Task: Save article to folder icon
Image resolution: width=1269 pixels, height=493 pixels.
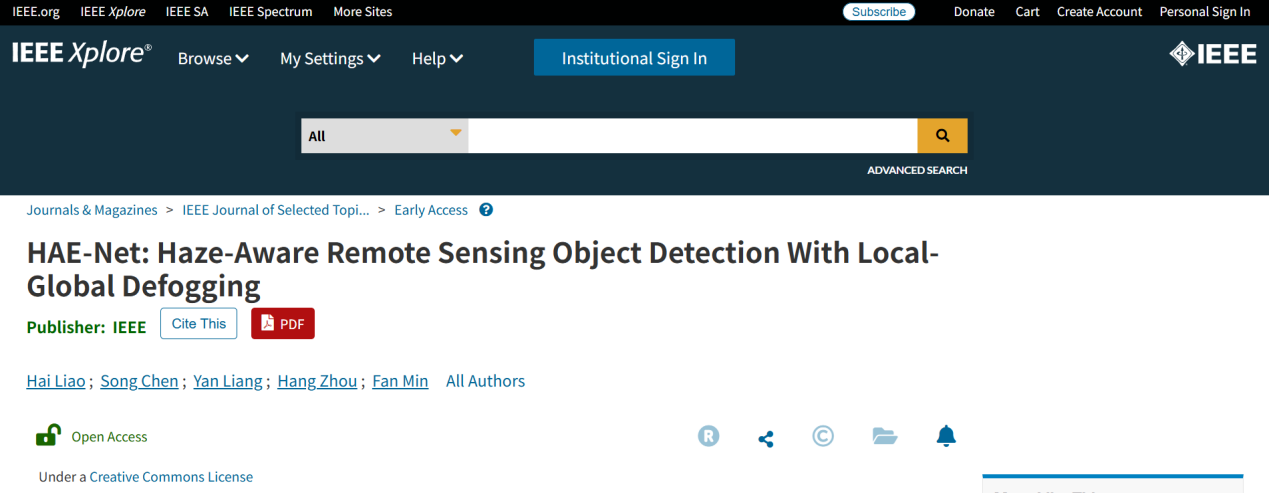Action: click(x=884, y=436)
